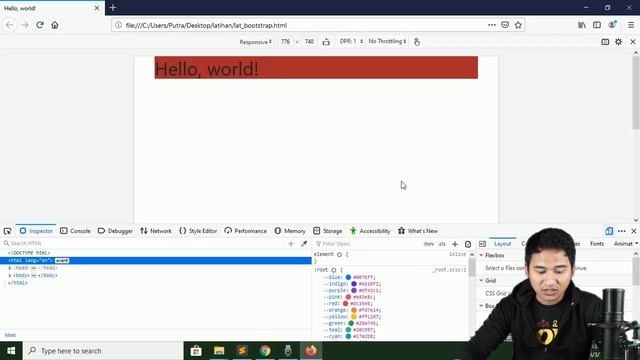Viewport: 640px width, 360px height.
Task: Click the html breadcrumb link
Action: point(10,335)
